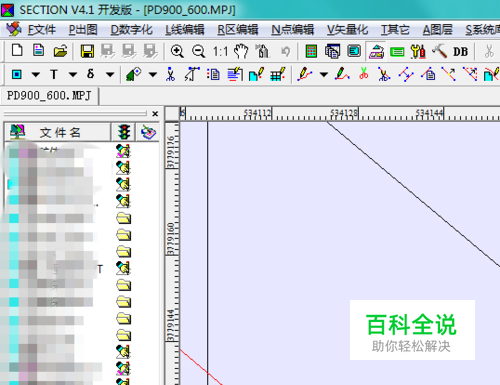Click the highlighted scanner toolbar icon
The height and width of the screenshot is (385, 500).
(x=376, y=51)
